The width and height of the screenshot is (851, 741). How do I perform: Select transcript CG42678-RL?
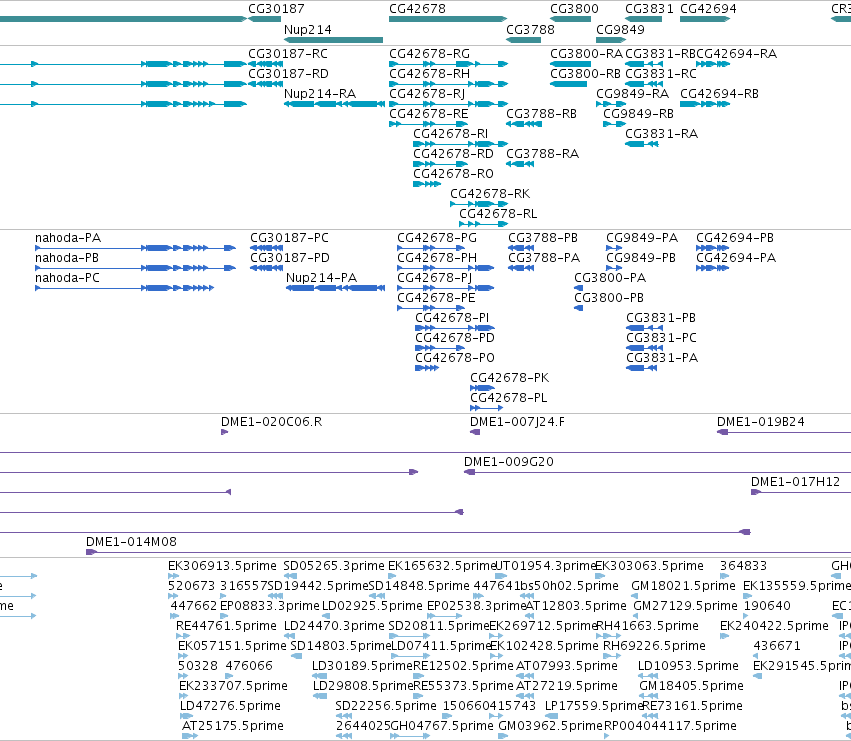[x=498, y=214]
